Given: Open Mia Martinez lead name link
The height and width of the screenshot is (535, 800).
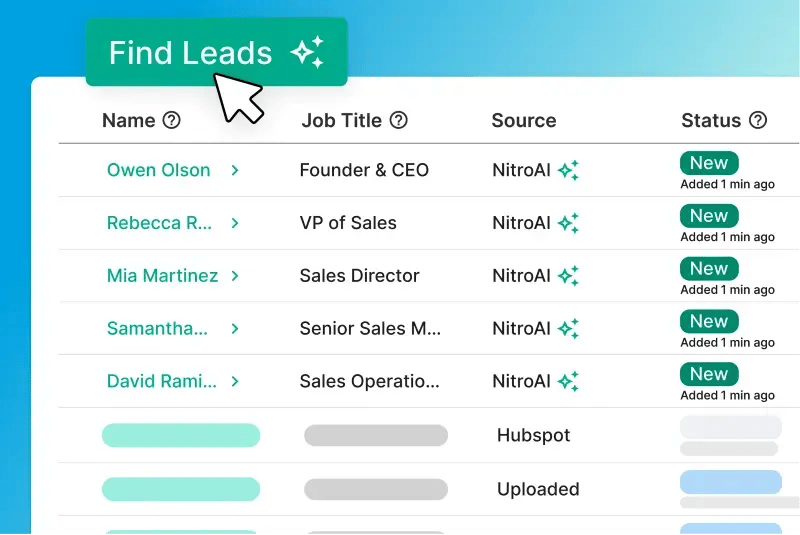Looking at the screenshot, I should click(162, 275).
